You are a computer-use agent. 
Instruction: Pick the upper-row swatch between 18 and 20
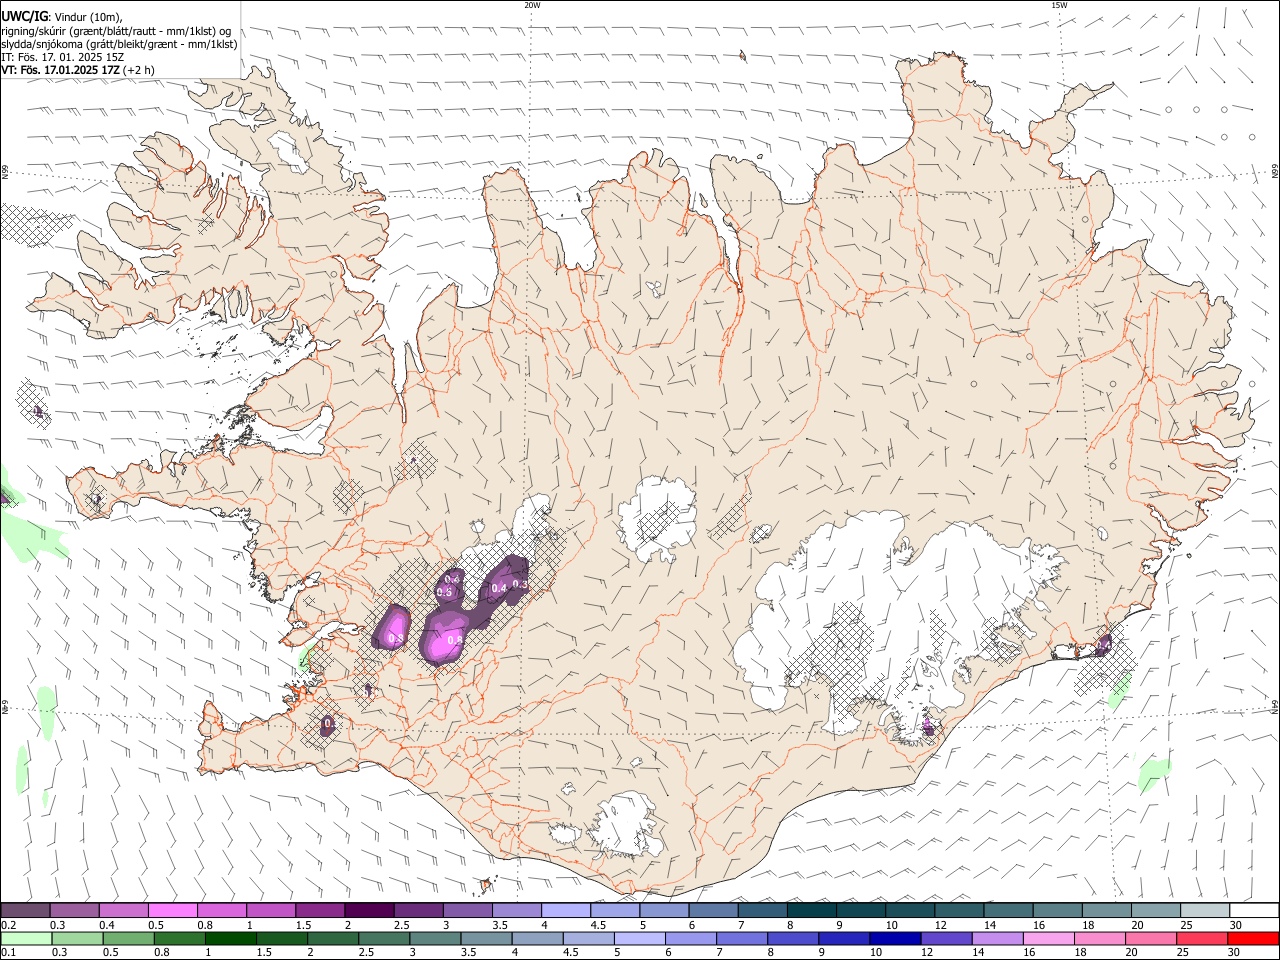1106,910
